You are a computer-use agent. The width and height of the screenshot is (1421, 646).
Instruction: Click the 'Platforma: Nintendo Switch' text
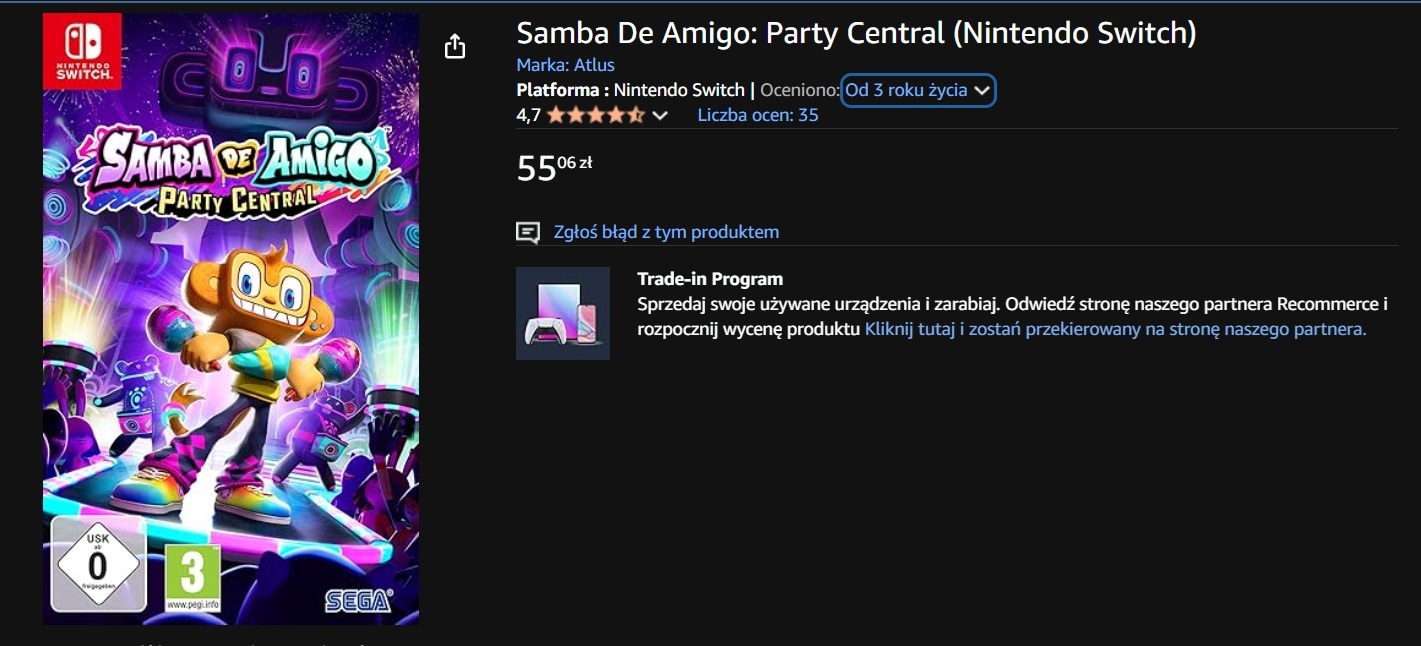pos(630,90)
